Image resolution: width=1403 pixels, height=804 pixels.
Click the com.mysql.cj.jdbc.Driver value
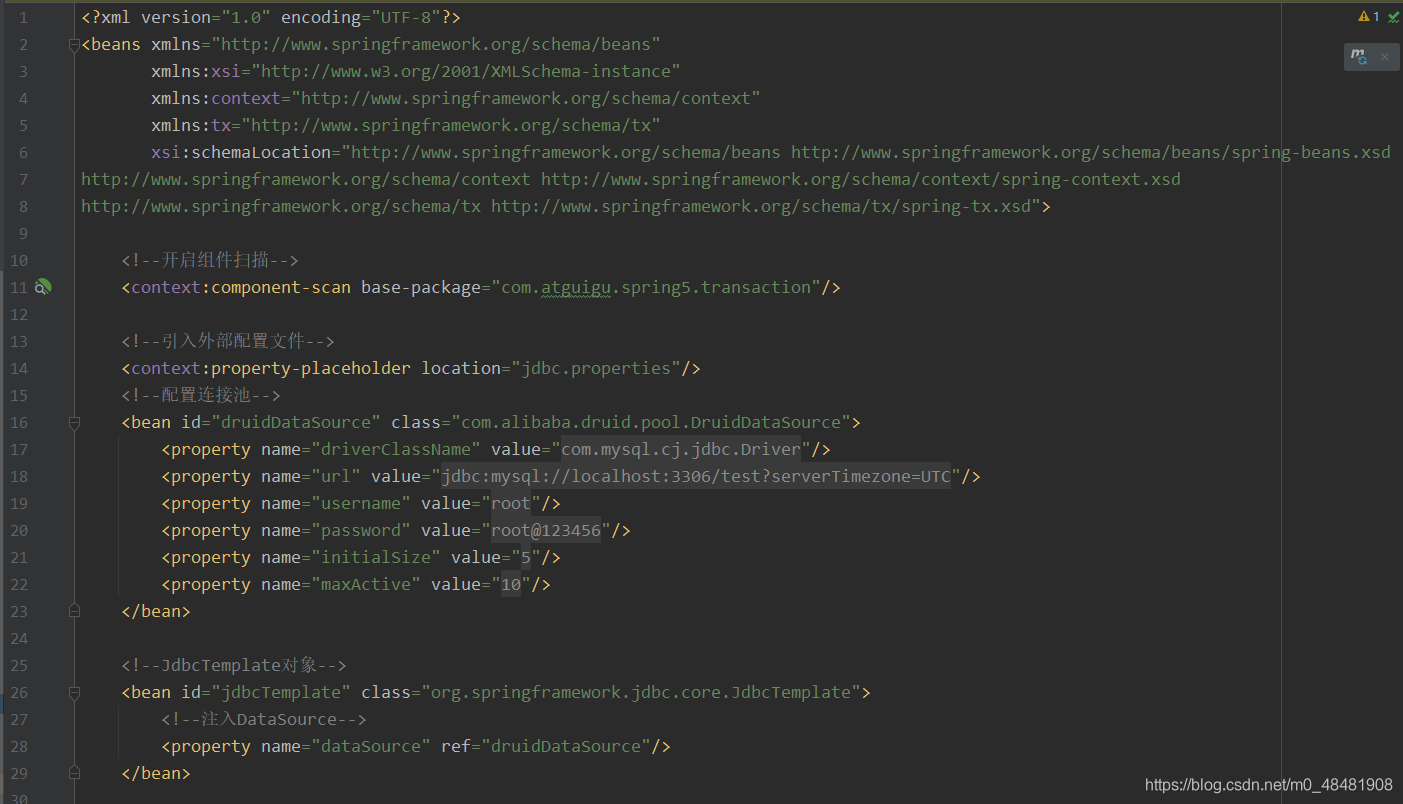tap(680, 449)
